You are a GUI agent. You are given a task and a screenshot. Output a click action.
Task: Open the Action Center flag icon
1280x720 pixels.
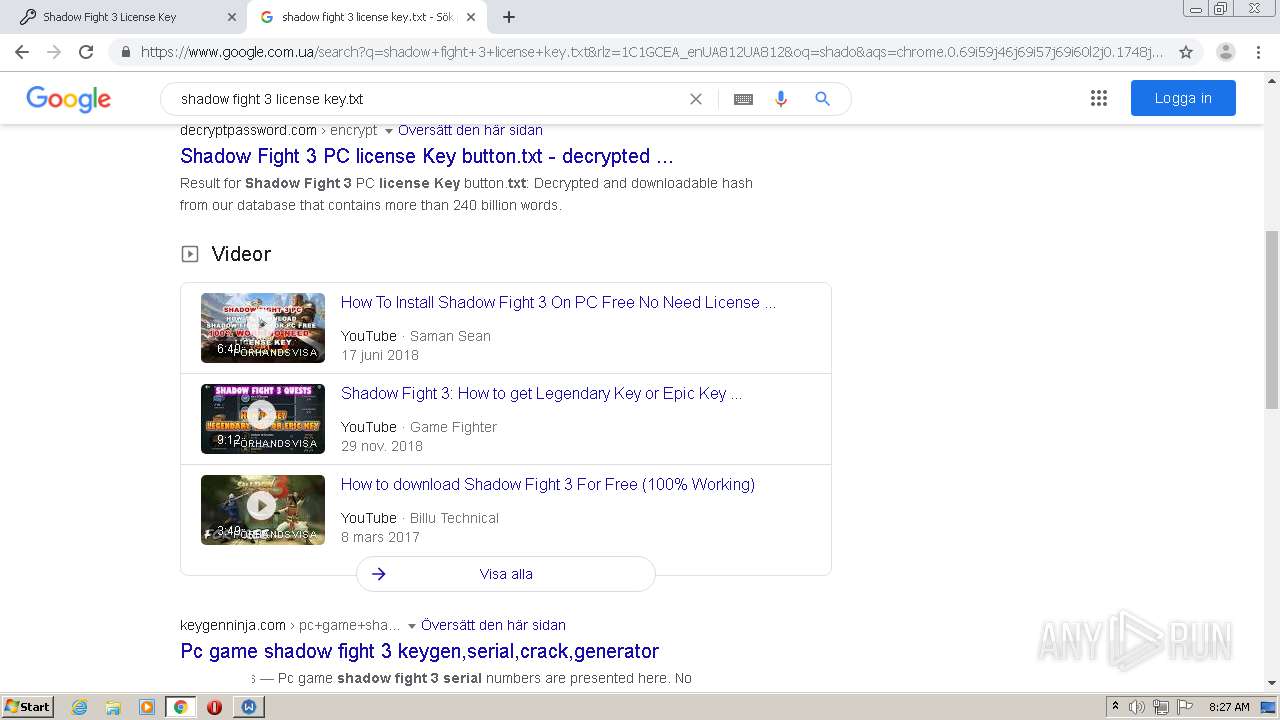coord(1185,707)
